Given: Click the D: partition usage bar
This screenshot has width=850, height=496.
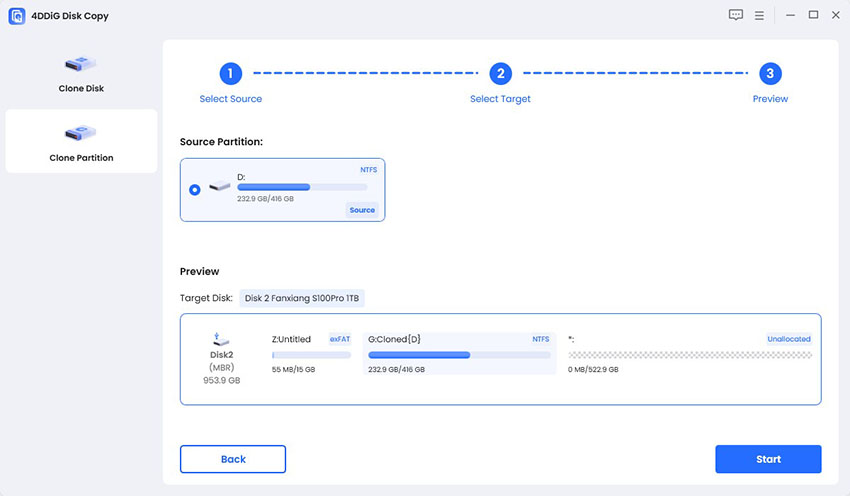Looking at the screenshot, I should [302, 187].
